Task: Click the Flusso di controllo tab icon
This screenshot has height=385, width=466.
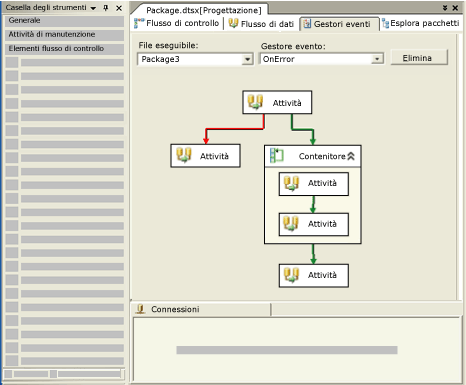Action: tap(139, 23)
